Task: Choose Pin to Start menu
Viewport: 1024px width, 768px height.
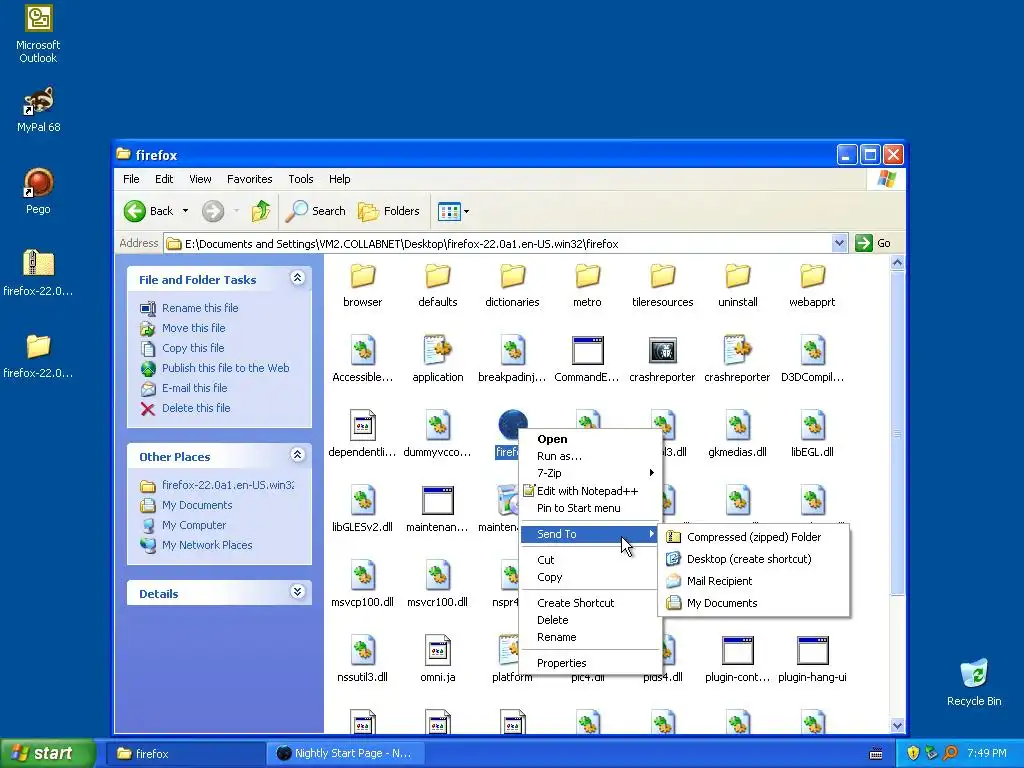Action: coord(590,508)
